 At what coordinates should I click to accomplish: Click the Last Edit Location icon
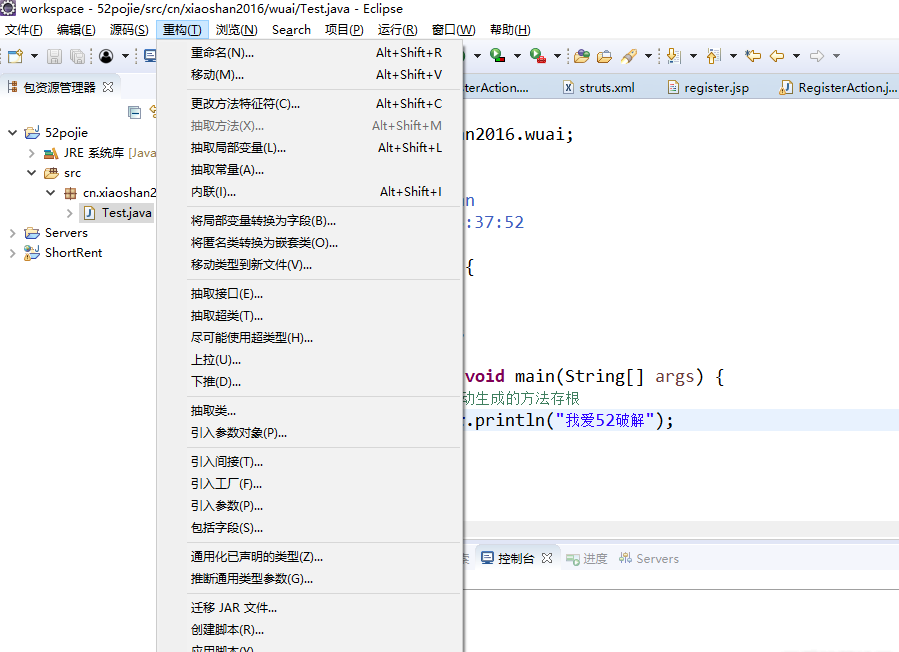tap(752, 57)
